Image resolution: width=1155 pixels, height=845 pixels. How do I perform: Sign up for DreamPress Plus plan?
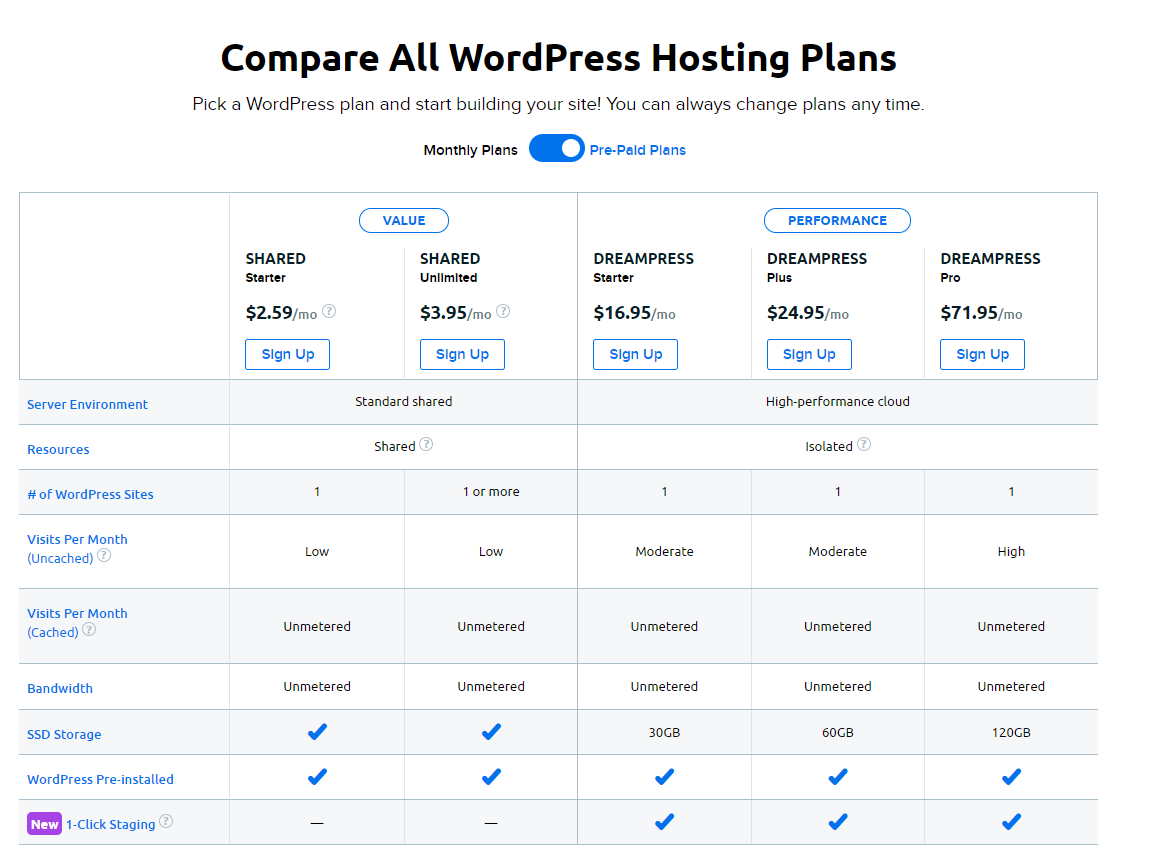(809, 354)
